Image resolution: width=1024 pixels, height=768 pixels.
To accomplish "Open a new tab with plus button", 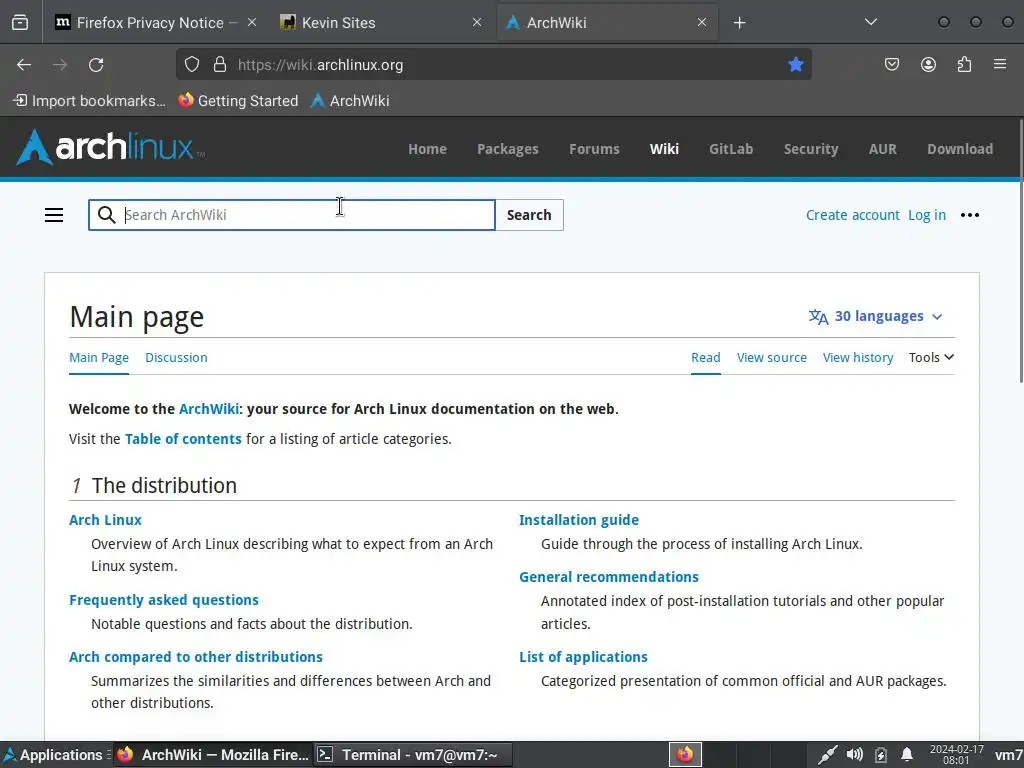I will click(x=739, y=23).
